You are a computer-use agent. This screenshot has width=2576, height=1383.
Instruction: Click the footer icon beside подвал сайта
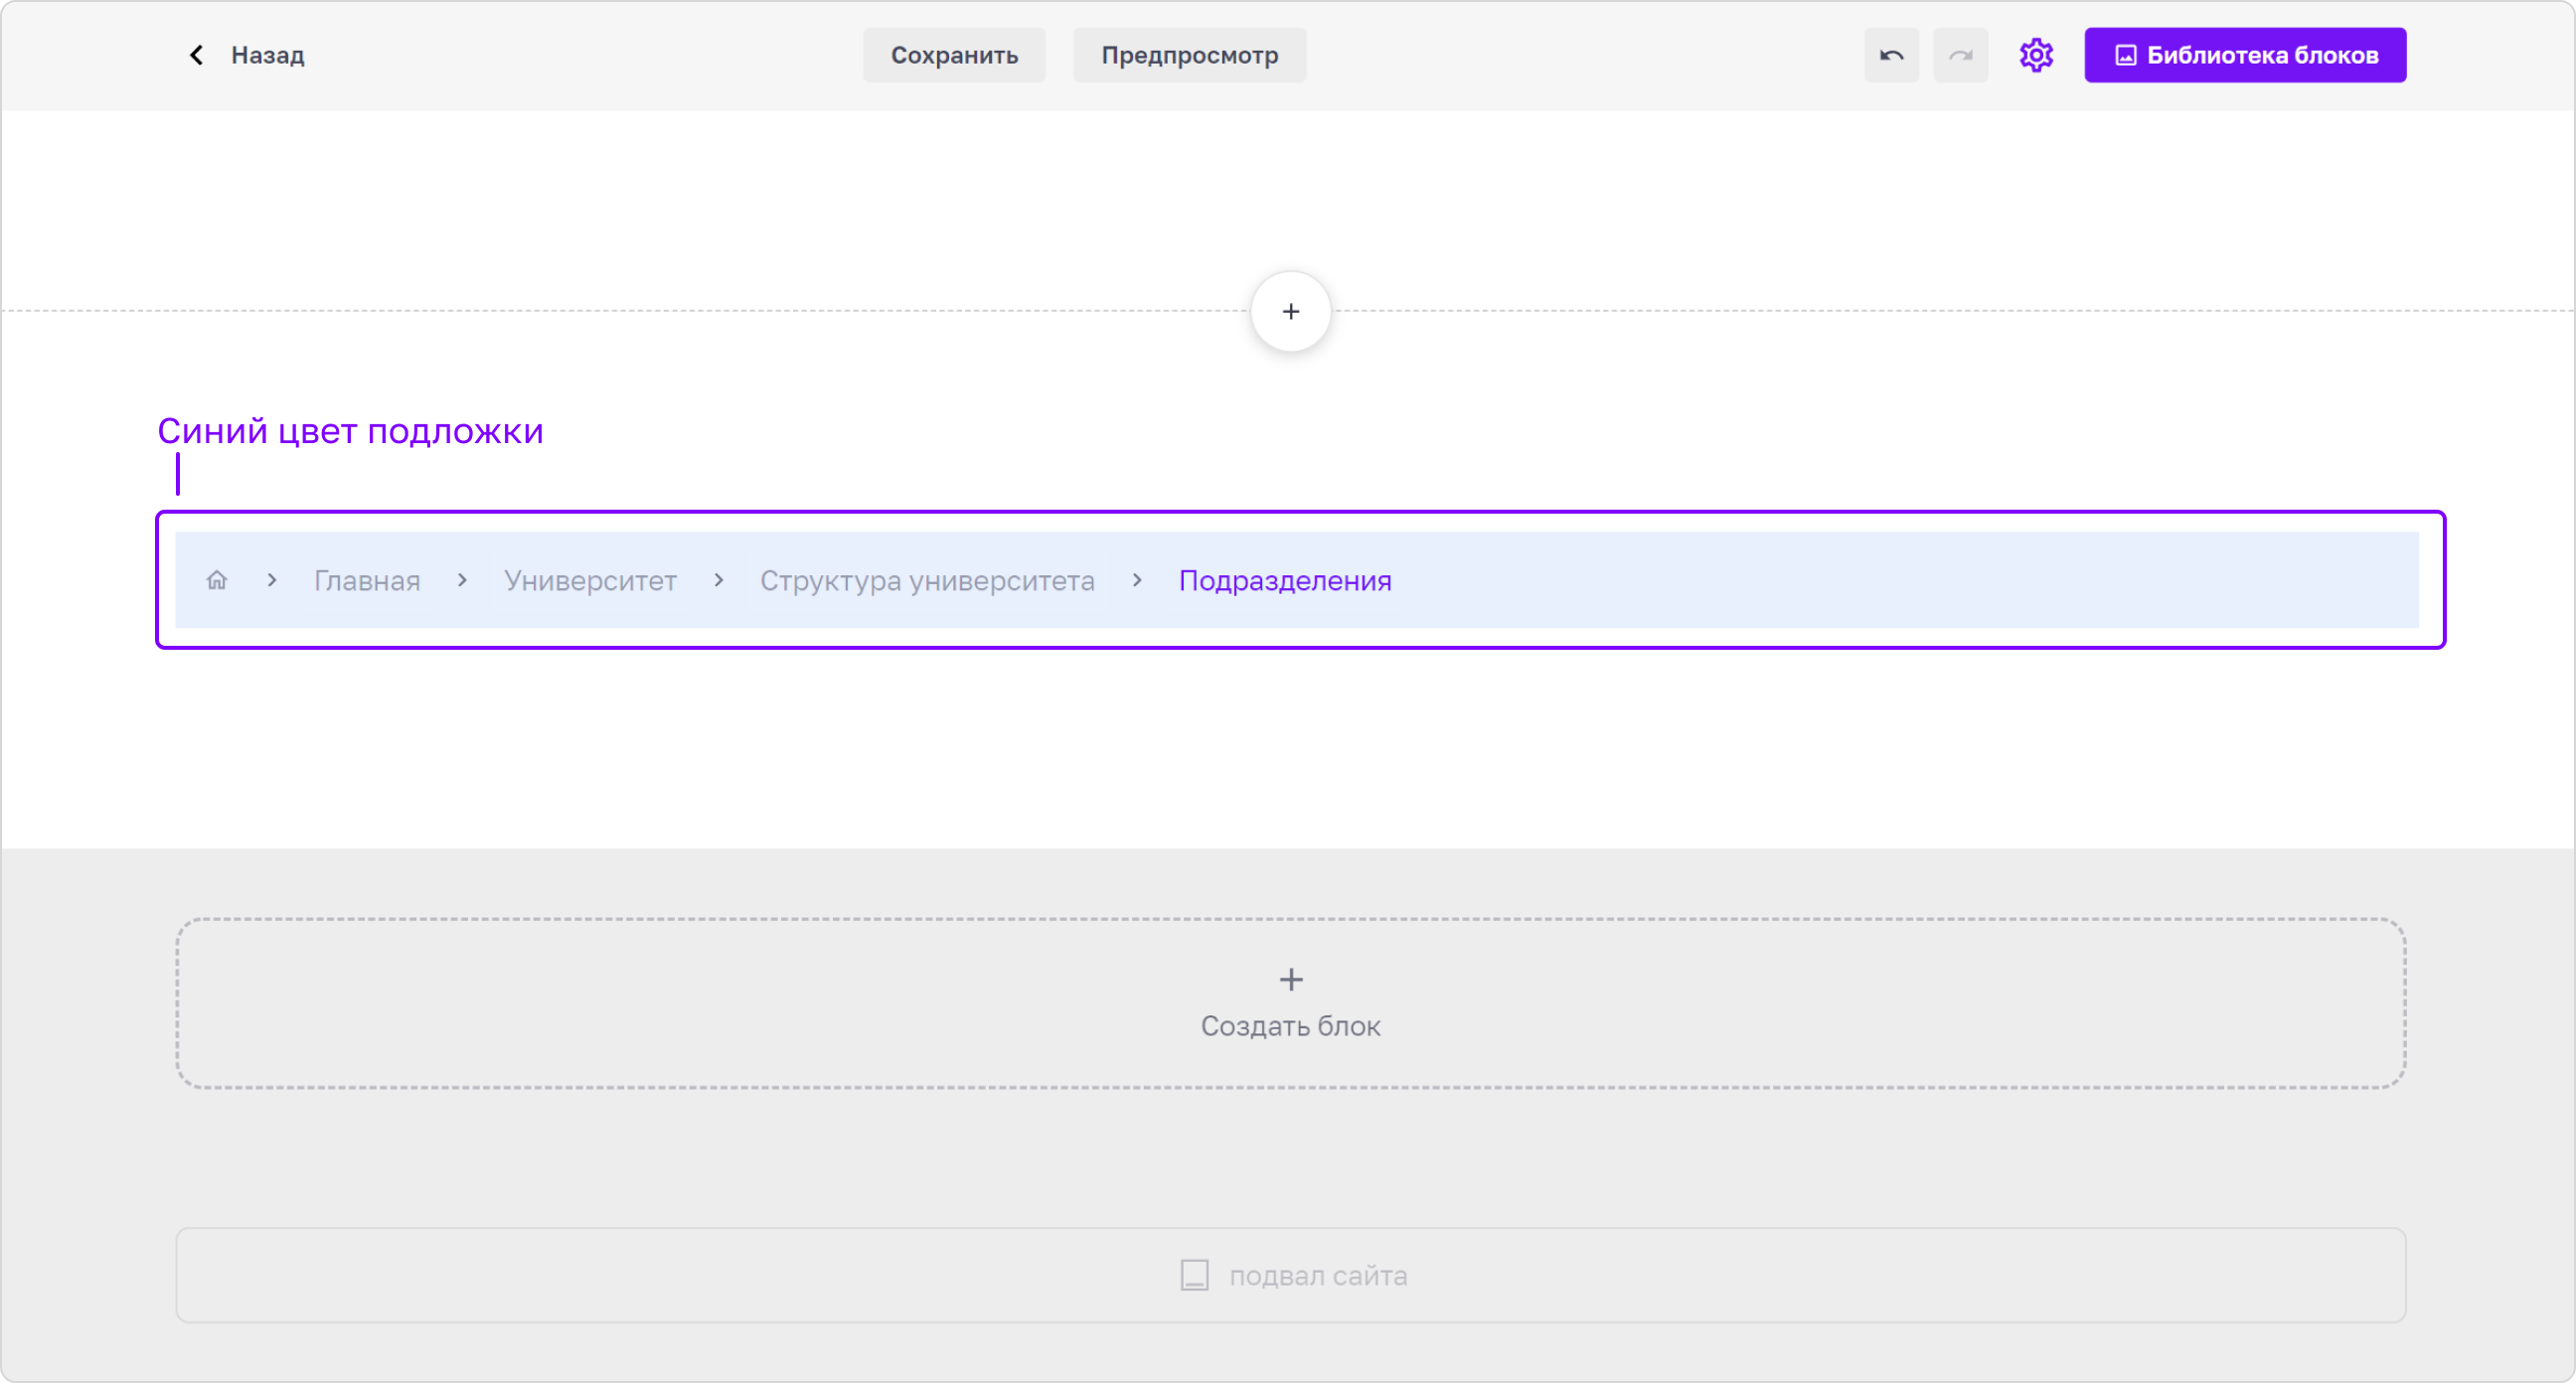1194,1275
